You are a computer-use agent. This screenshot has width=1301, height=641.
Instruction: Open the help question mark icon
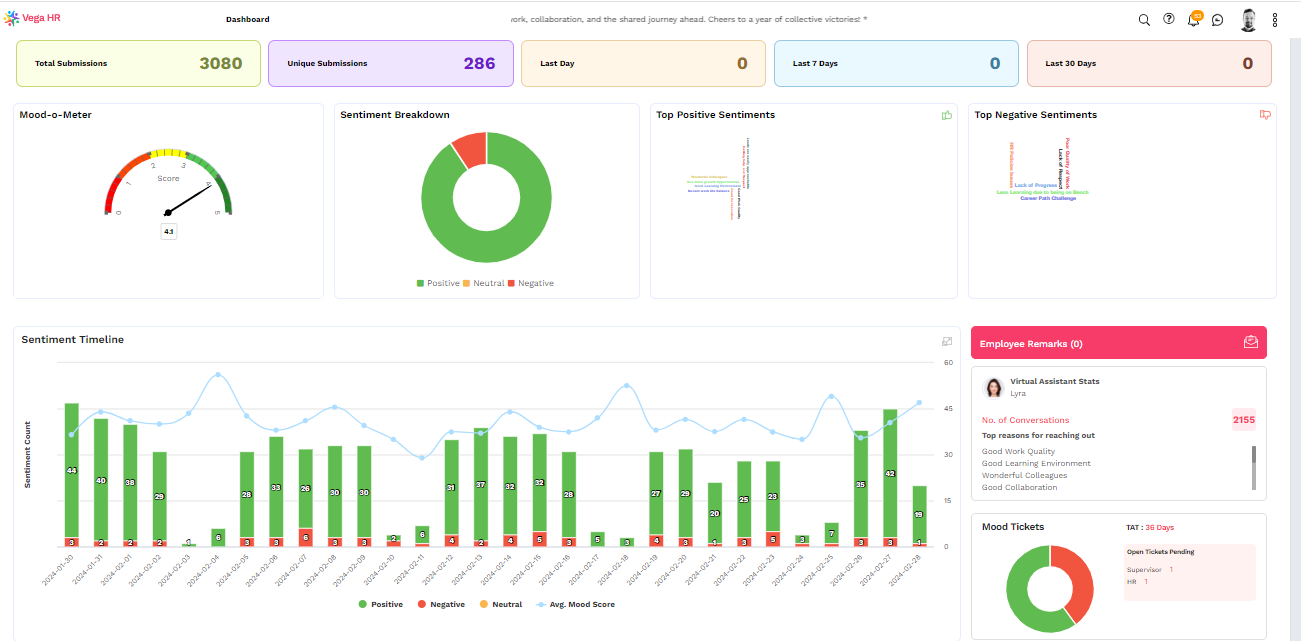pos(1169,19)
